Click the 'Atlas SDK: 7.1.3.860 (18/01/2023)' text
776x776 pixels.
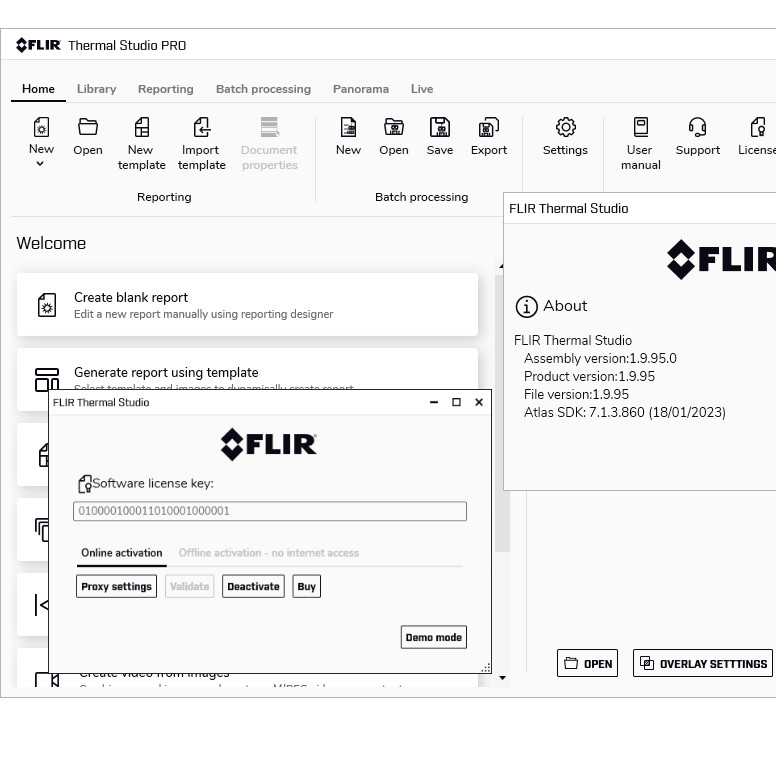(625, 413)
